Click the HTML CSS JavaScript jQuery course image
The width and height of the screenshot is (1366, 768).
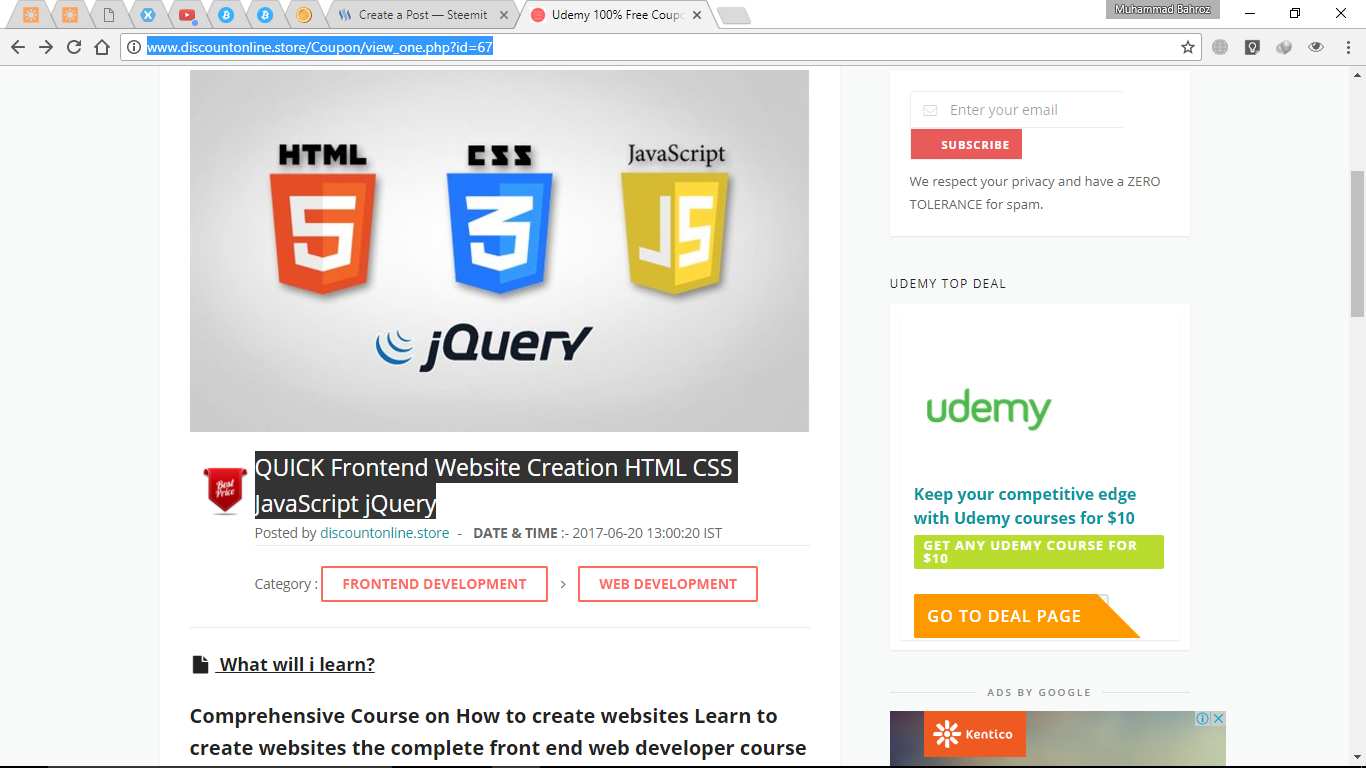pyautogui.click(x=499, y=250)
